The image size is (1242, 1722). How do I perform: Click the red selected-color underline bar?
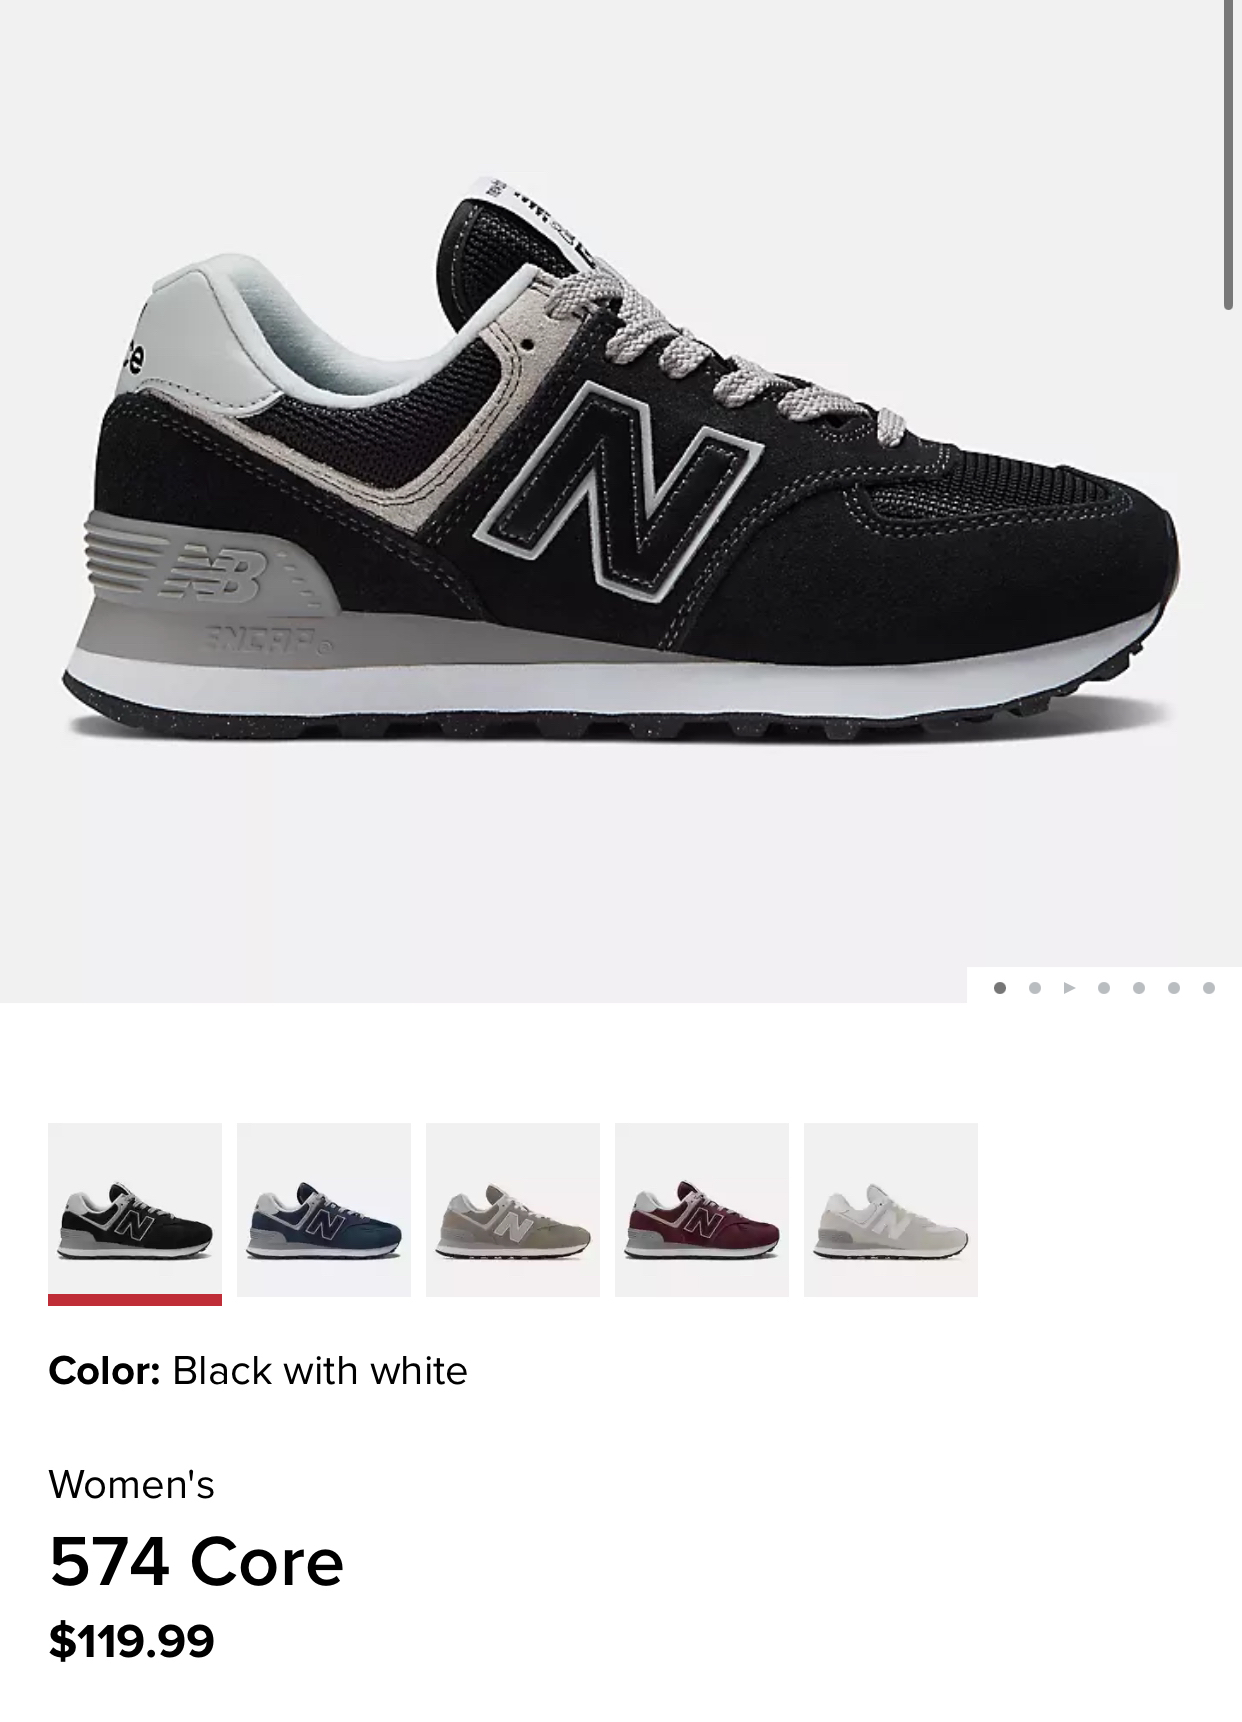[135, 1300]
